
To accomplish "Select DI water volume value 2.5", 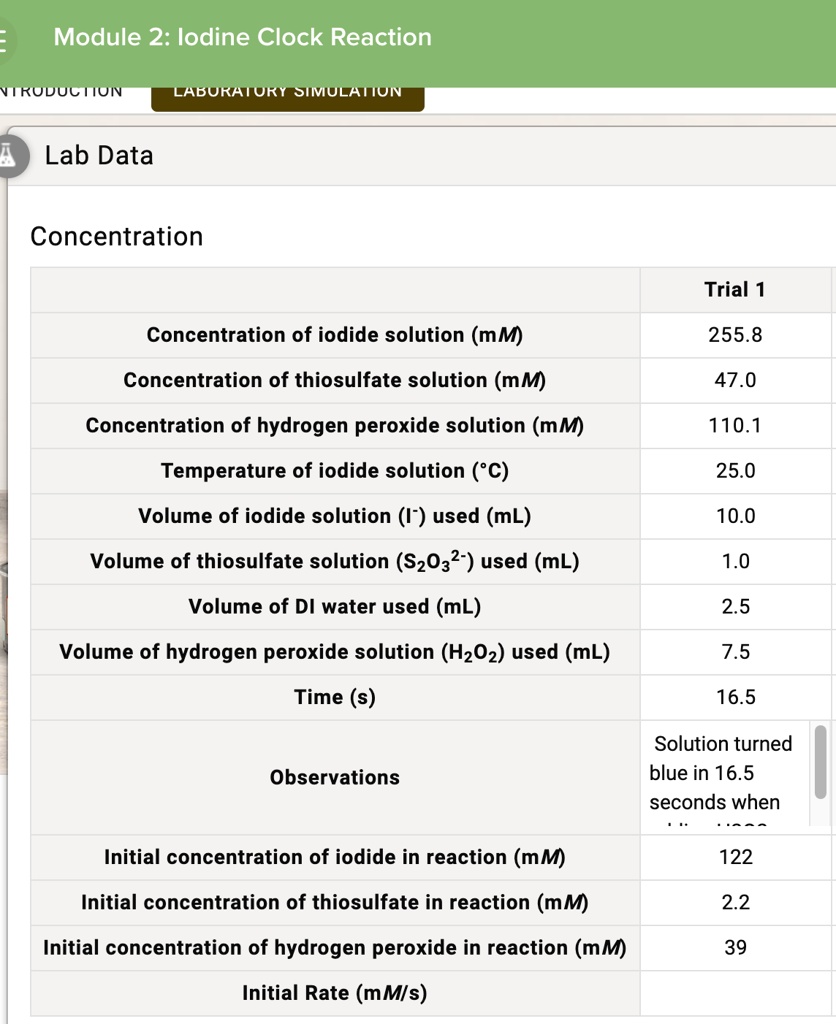I will (x=735, y=607).
